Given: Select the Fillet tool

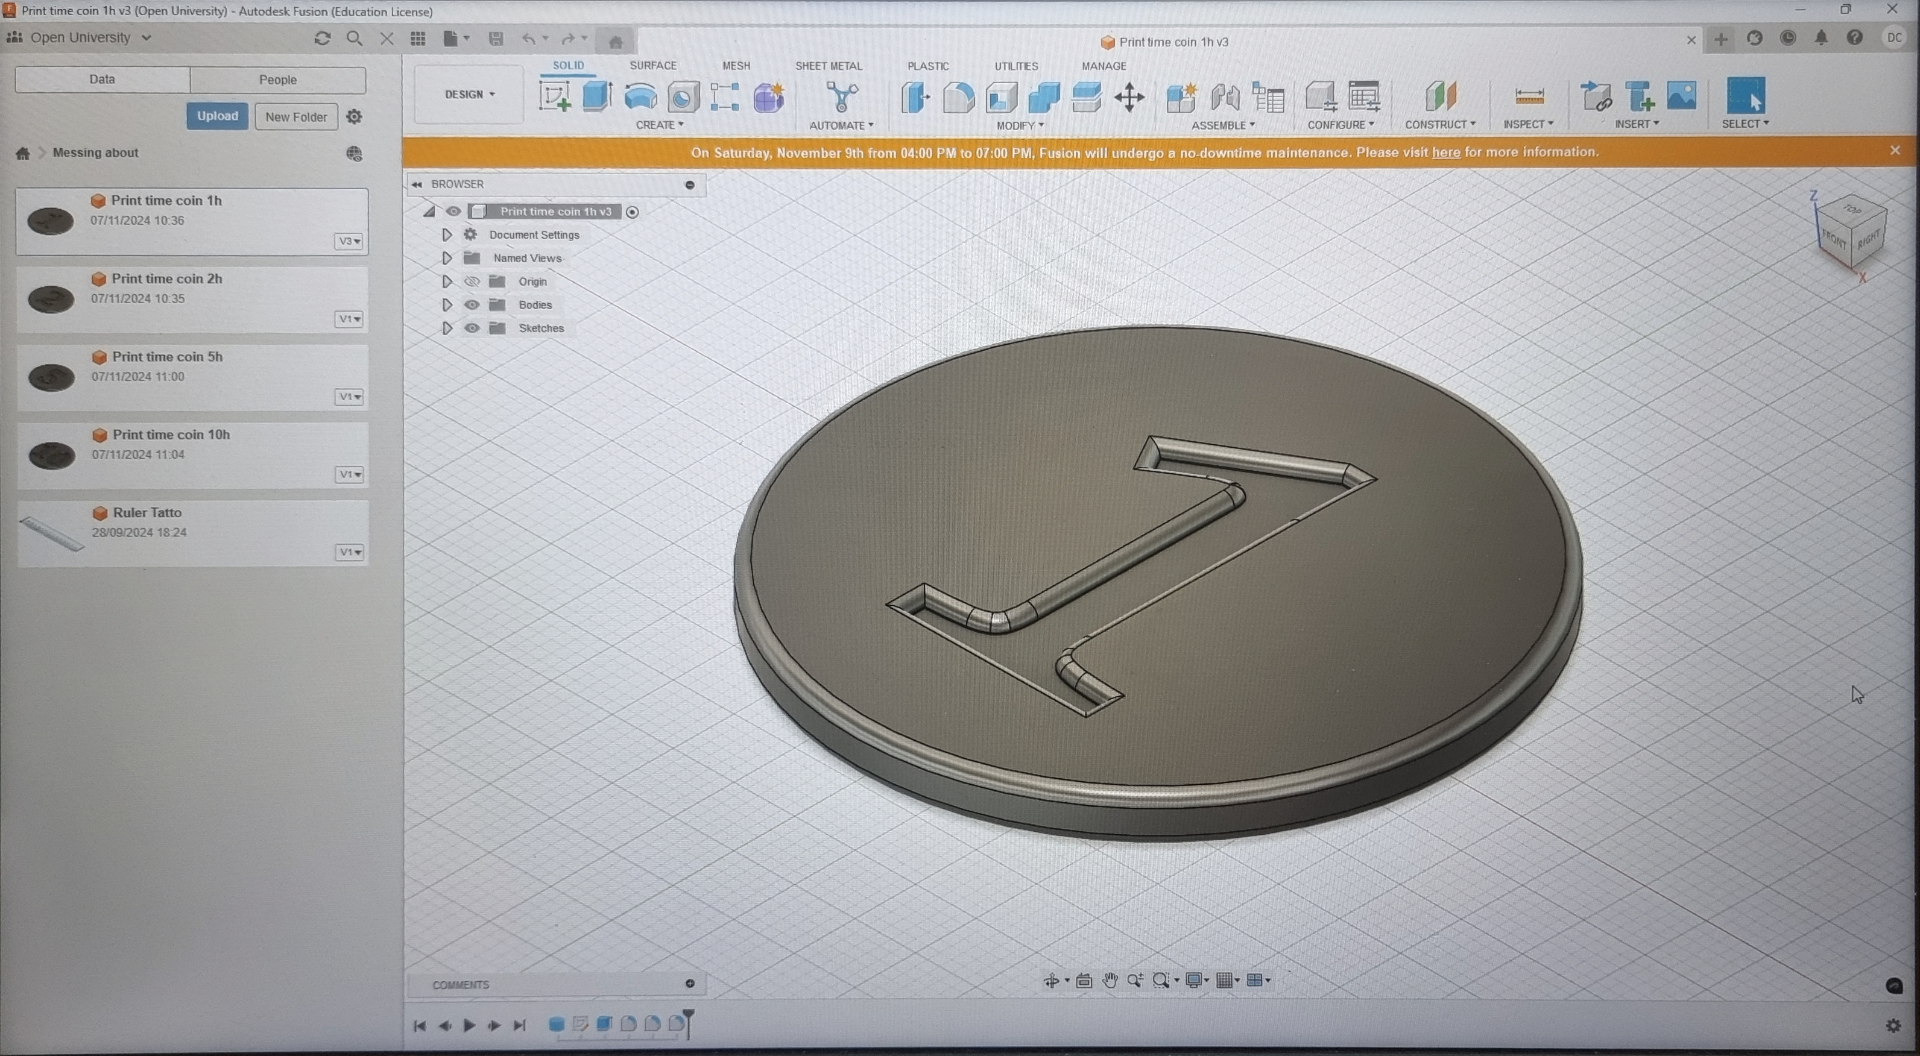Looking at the screenshot, I should (958, 97).
